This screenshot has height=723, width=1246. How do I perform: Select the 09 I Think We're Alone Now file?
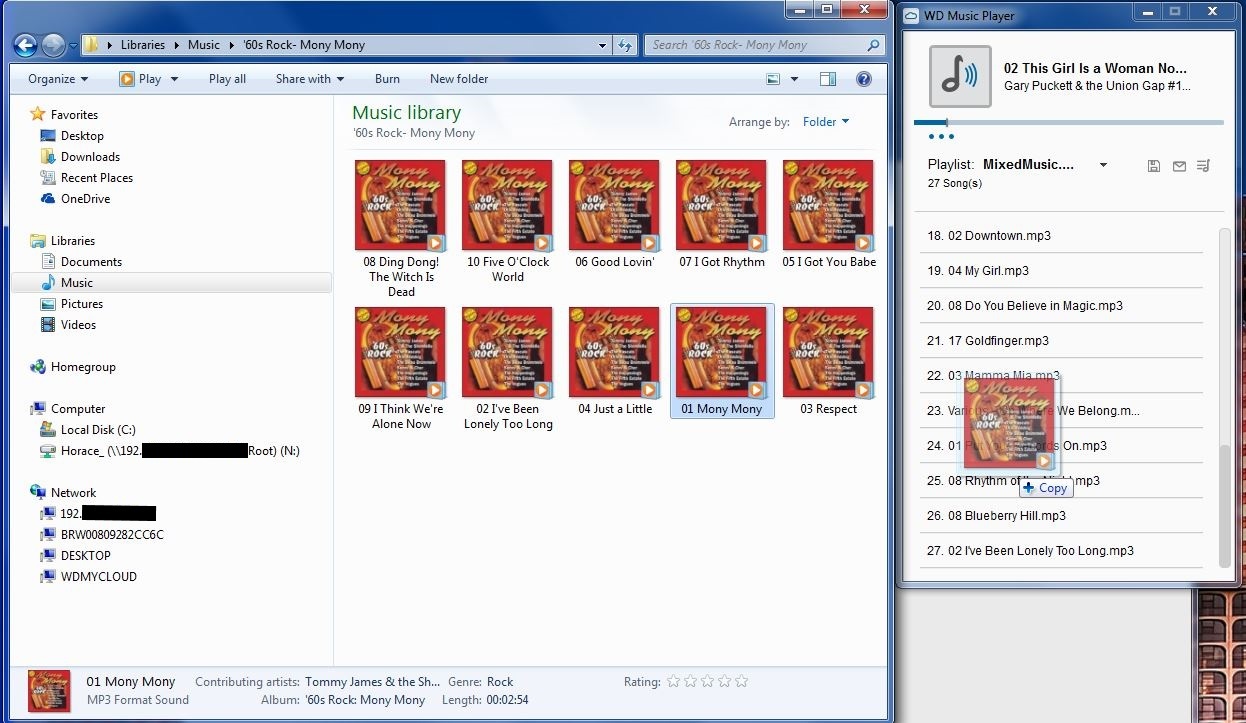point(401,368)
